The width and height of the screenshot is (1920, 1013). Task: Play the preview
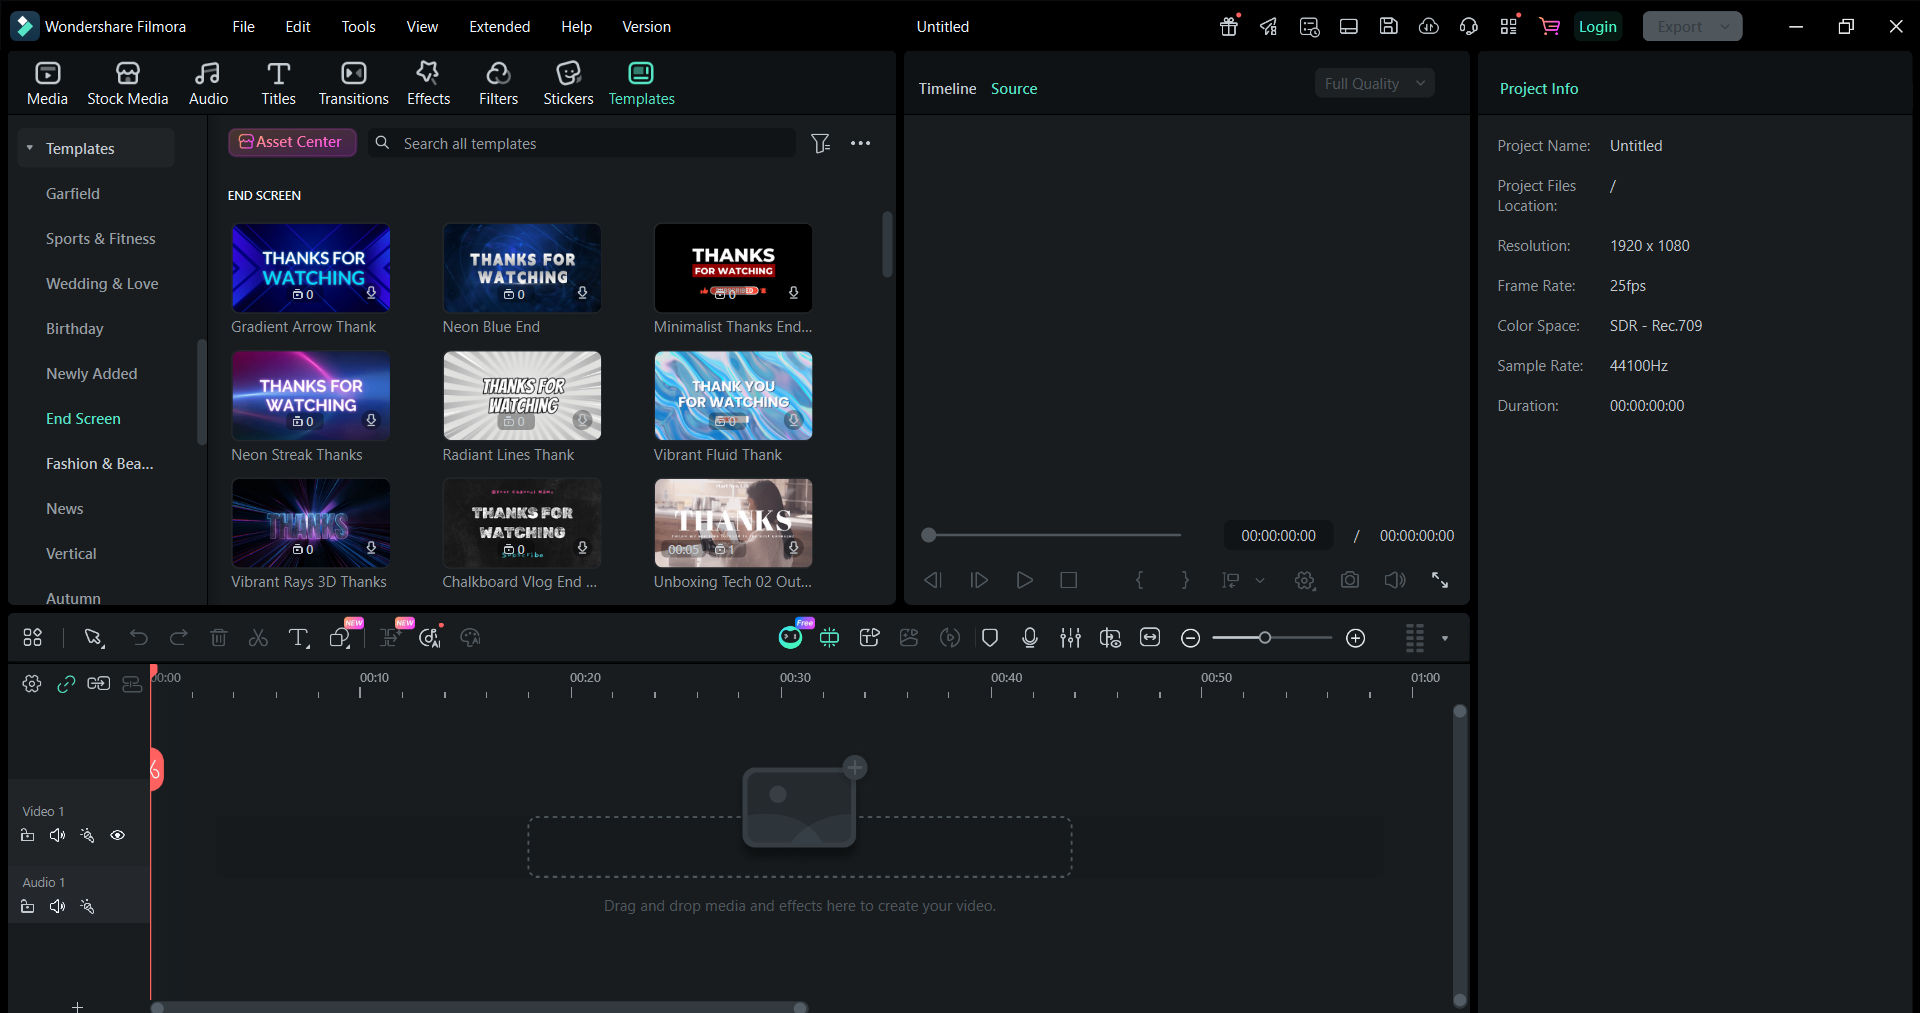coord(1024,580)
